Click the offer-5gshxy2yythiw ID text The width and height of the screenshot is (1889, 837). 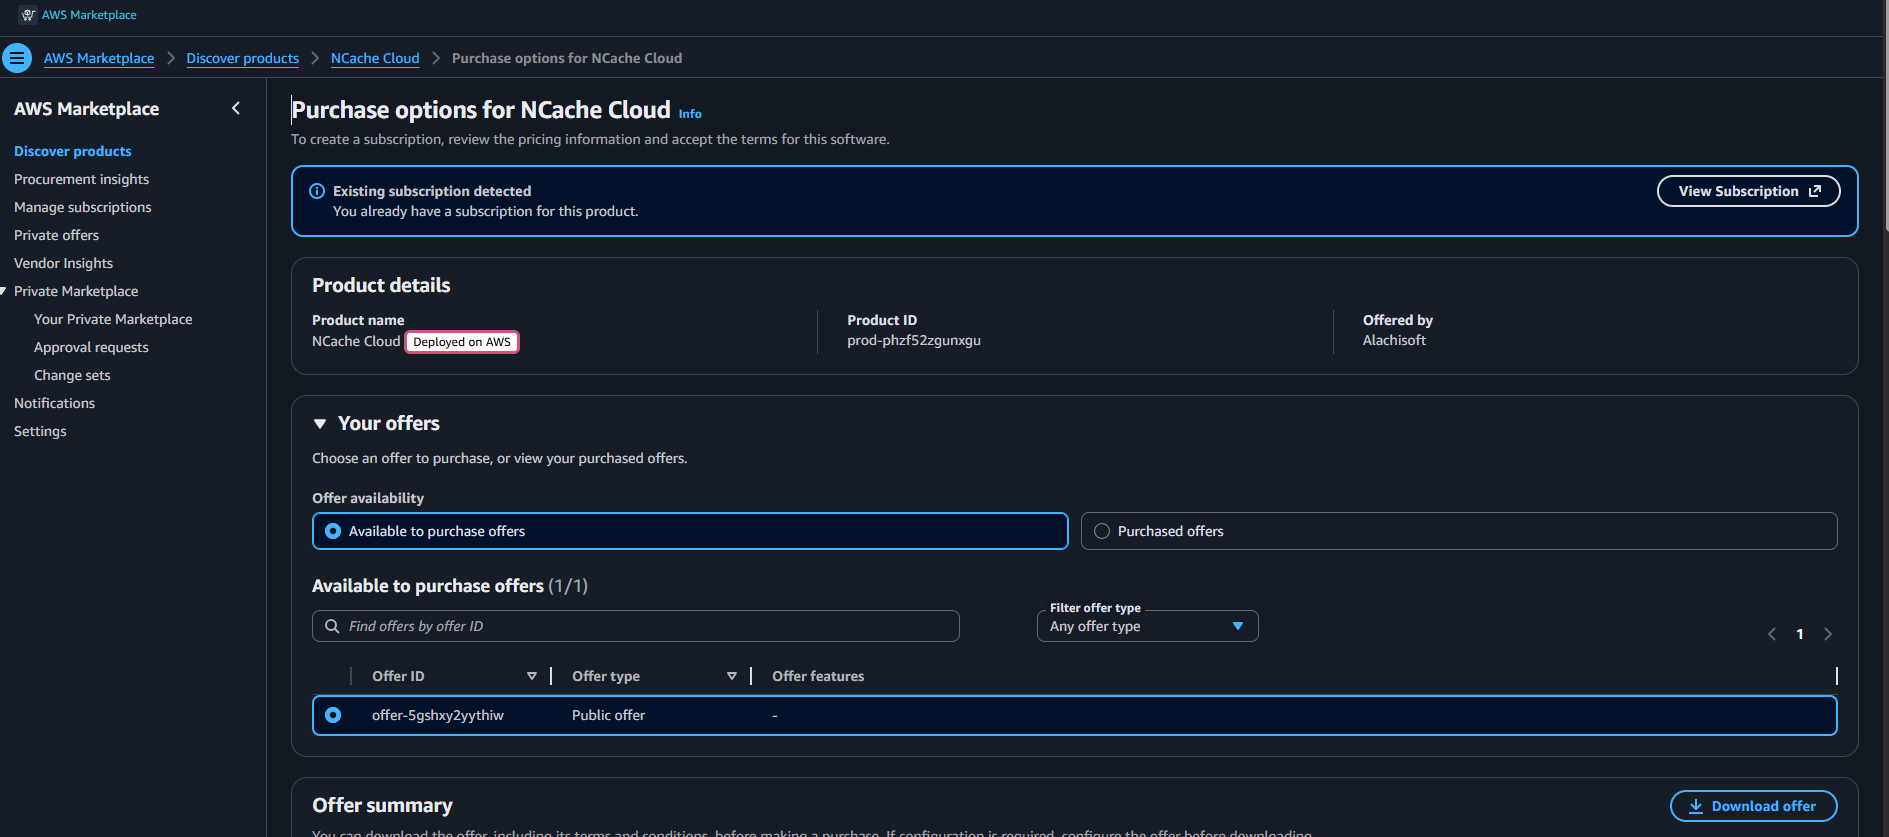pos(438,715)
